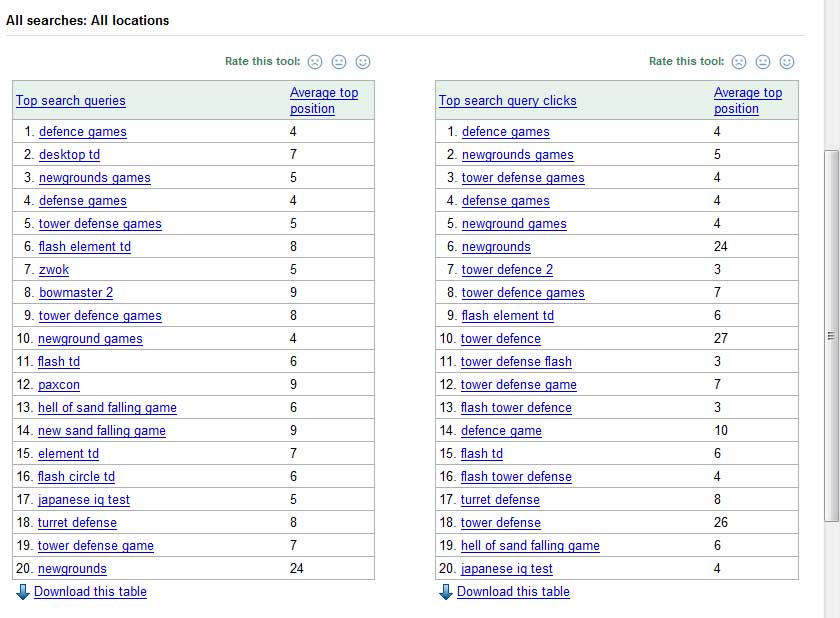Viewport: 840px width, 618px height.
Task: Click the happy face rating icon in left panel
Action: (363, 62)
